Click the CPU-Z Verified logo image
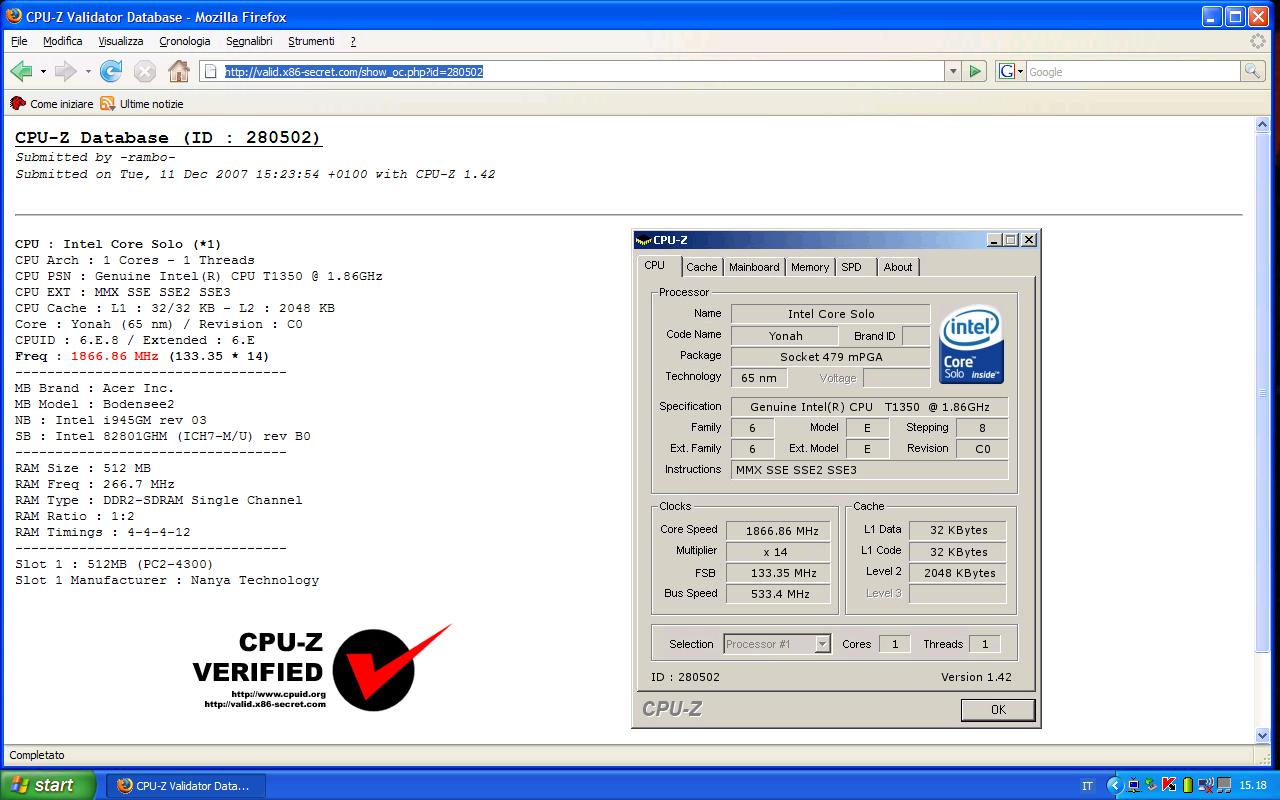The height and width of the screenshot is (800, 1280). click(322, 670)
